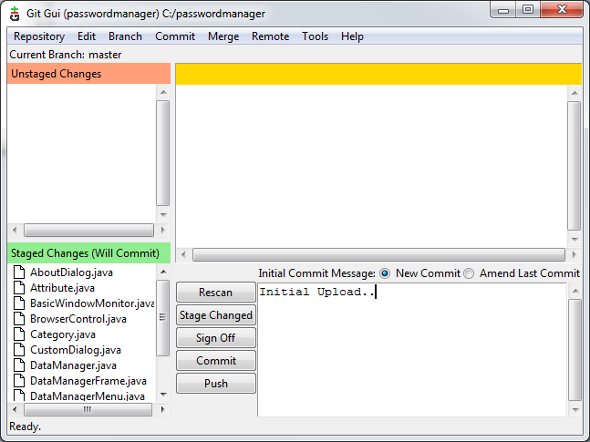Select the Amend Last Commit option

coord(468,273)
